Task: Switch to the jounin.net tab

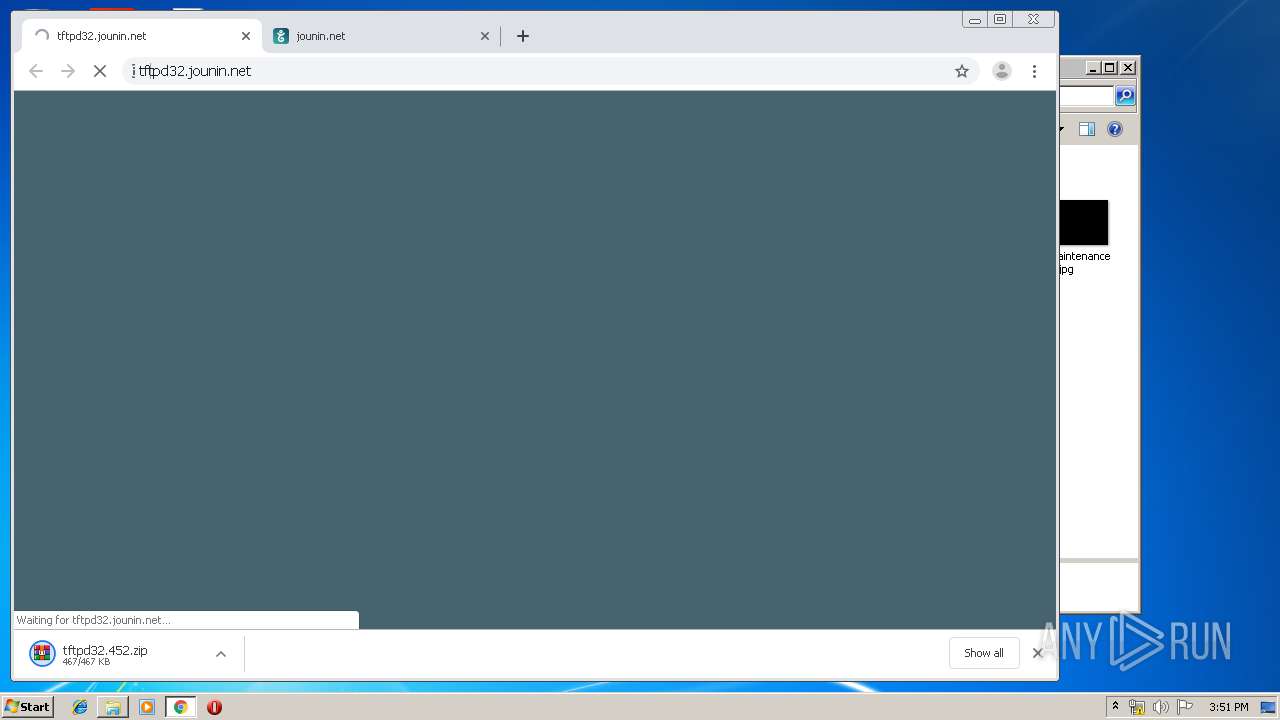Action: (380, 36)
